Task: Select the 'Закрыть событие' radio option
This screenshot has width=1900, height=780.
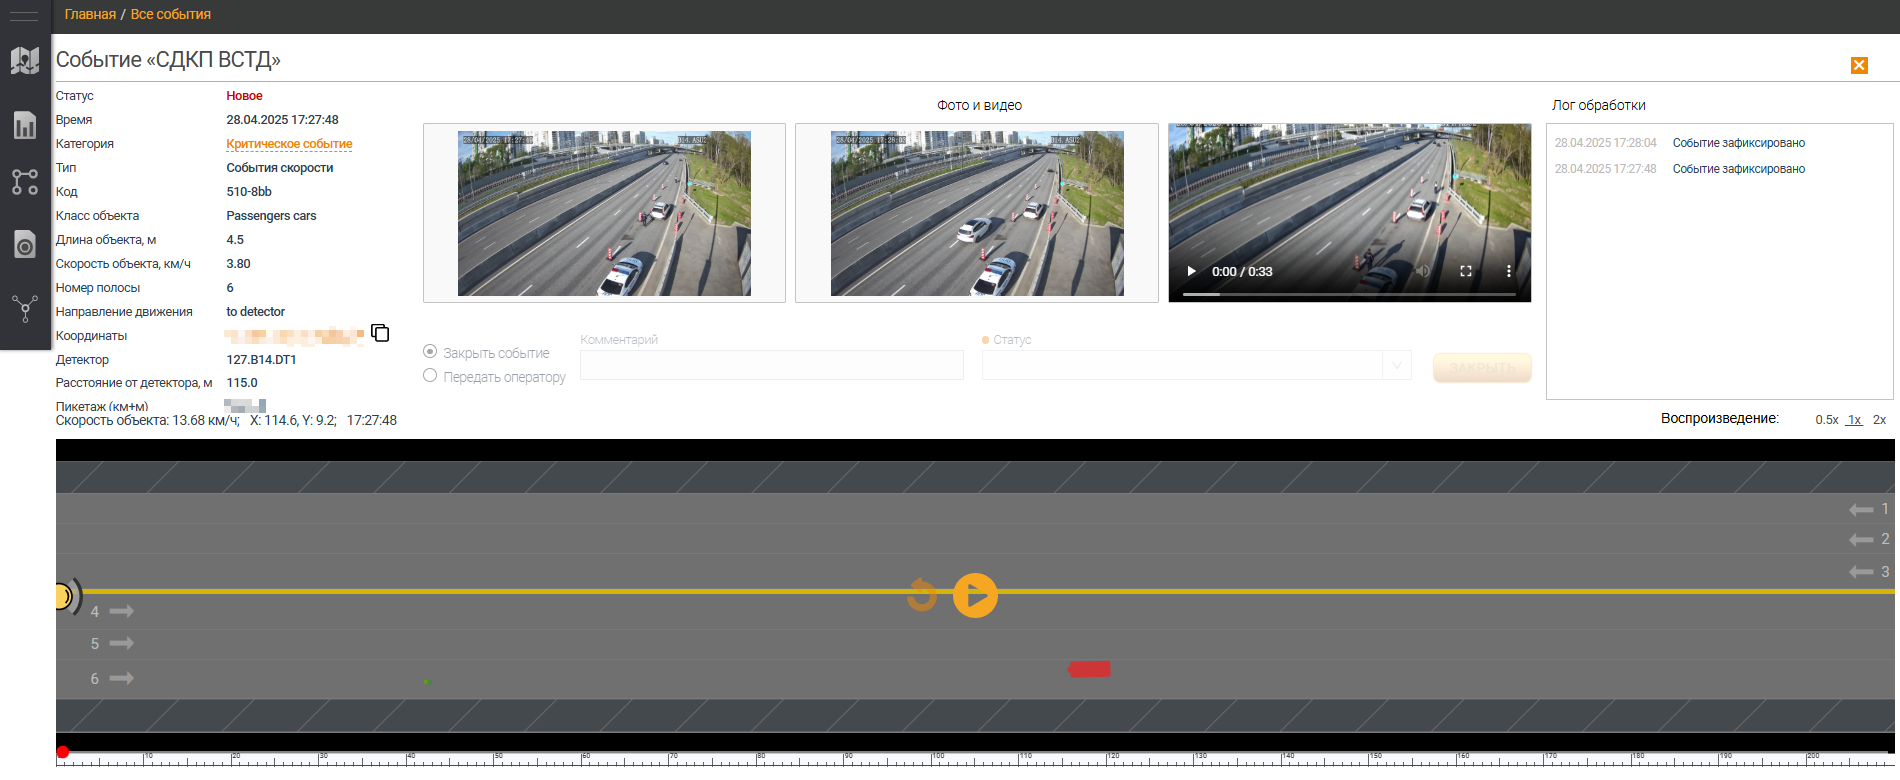Action: pos(430,352)
